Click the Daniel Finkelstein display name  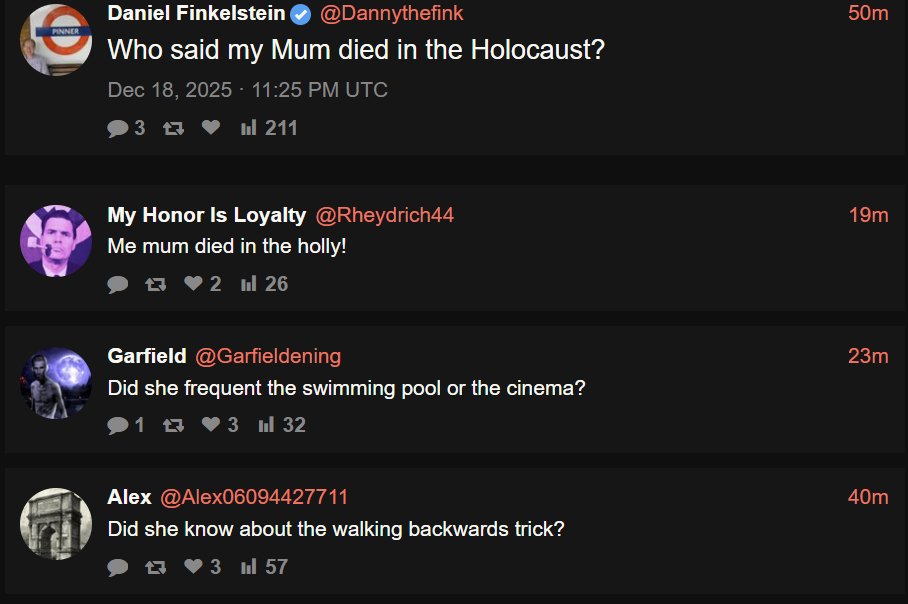[196, 13]
